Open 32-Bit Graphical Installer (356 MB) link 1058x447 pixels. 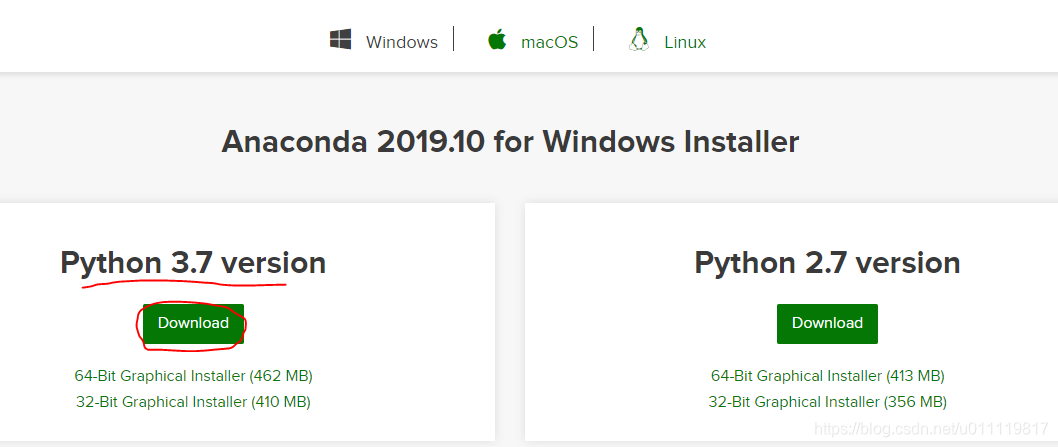[x=827, y=402]
